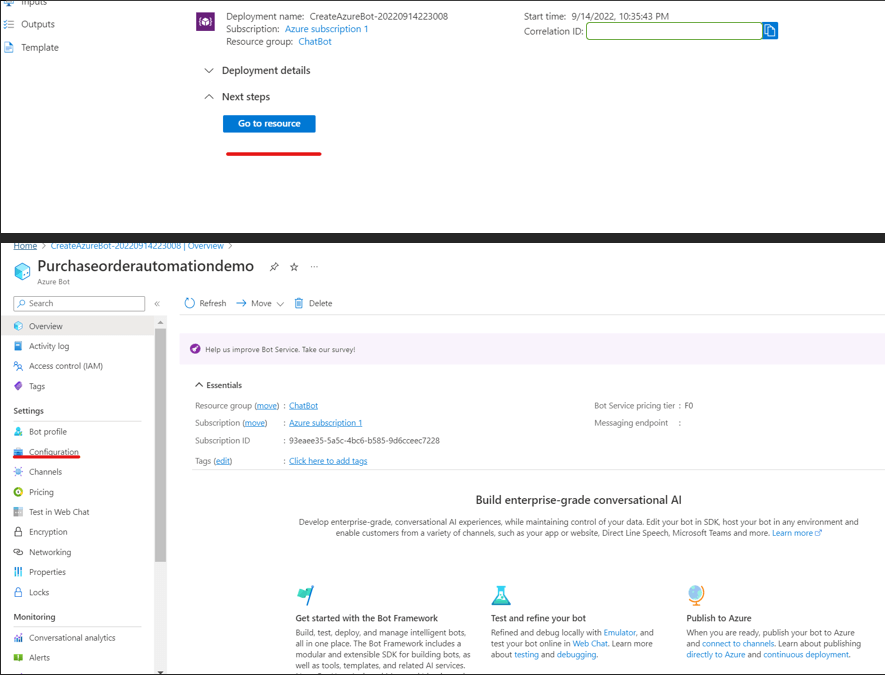
Task: Open the more options ellipsis menu
Action: pos(314,266)
